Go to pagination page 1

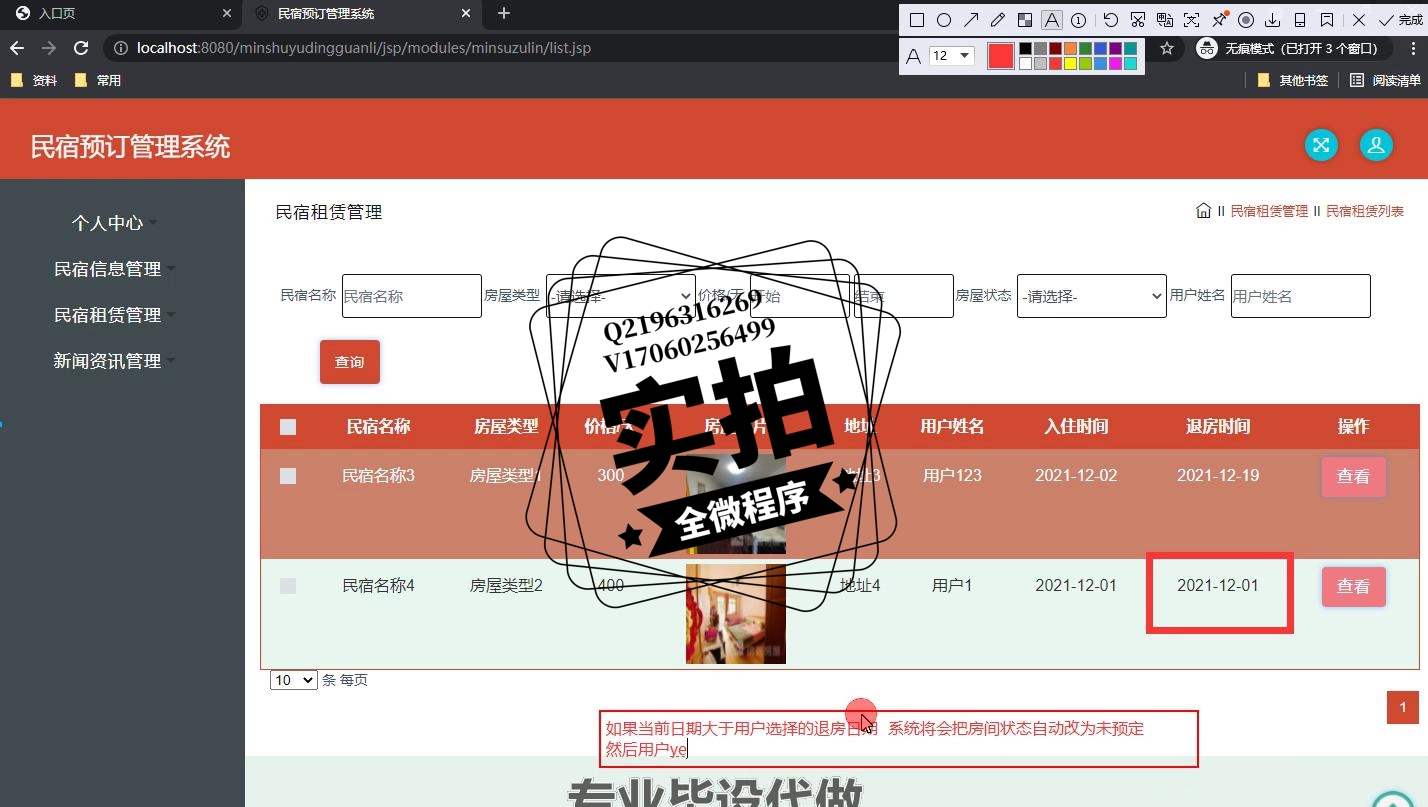click(x=1403, y=707)
